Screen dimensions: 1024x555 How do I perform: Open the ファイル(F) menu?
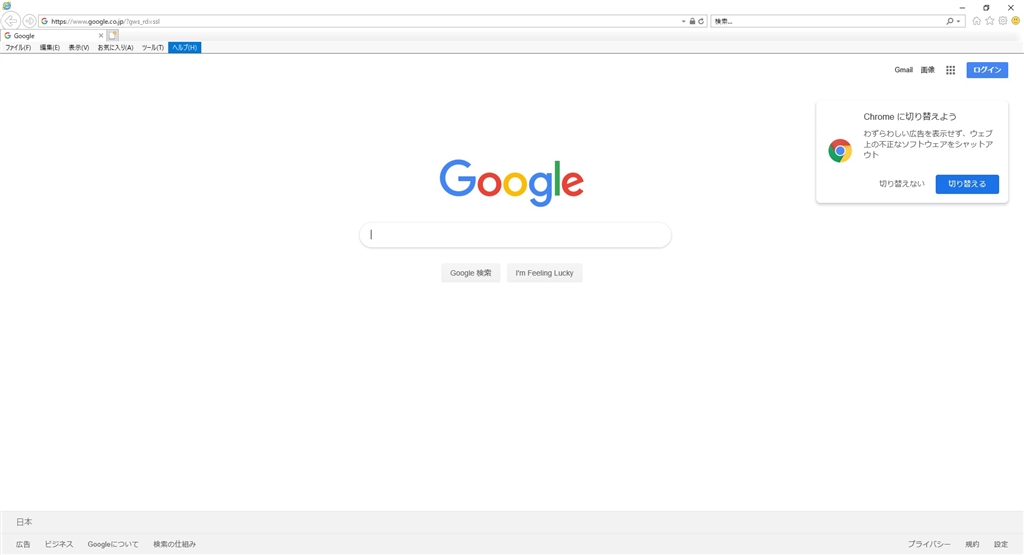(x=18, y=48)
